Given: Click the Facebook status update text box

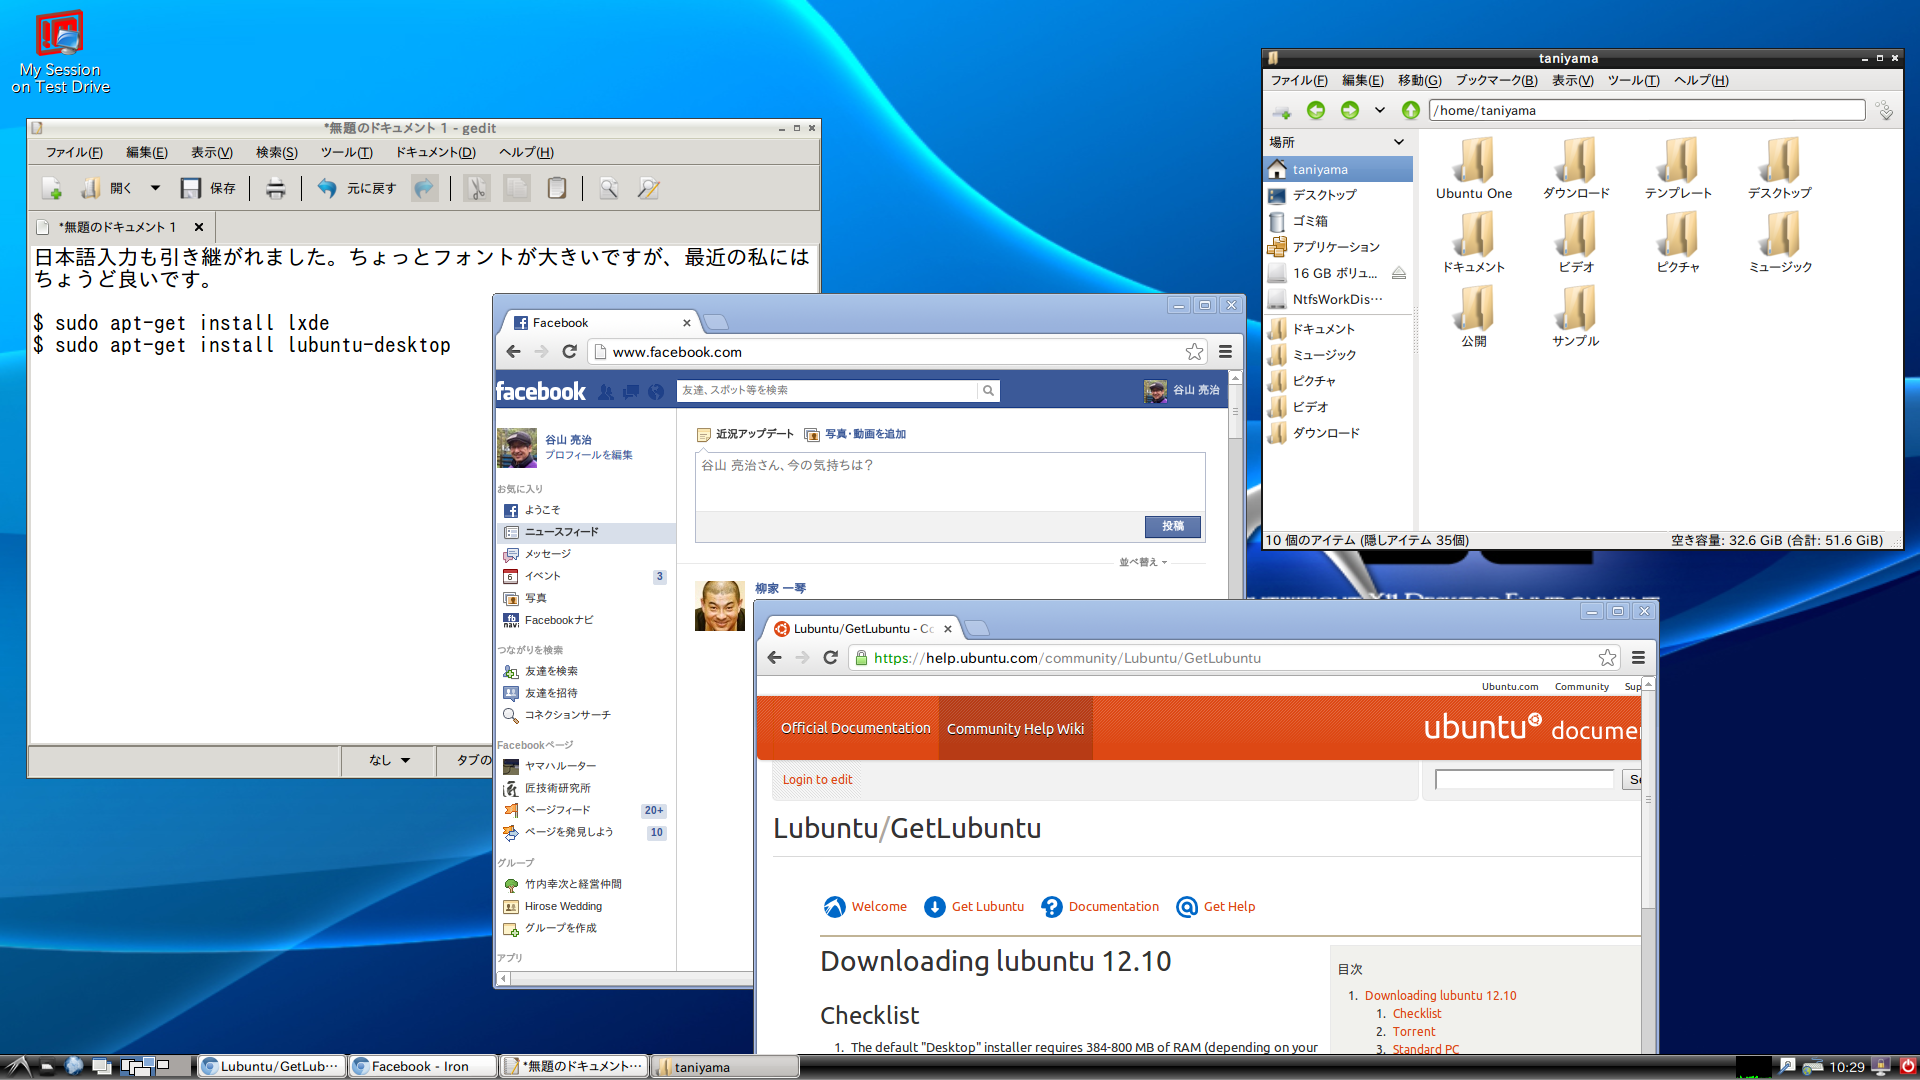Looking at the screenshot, I should coord(950,482).
